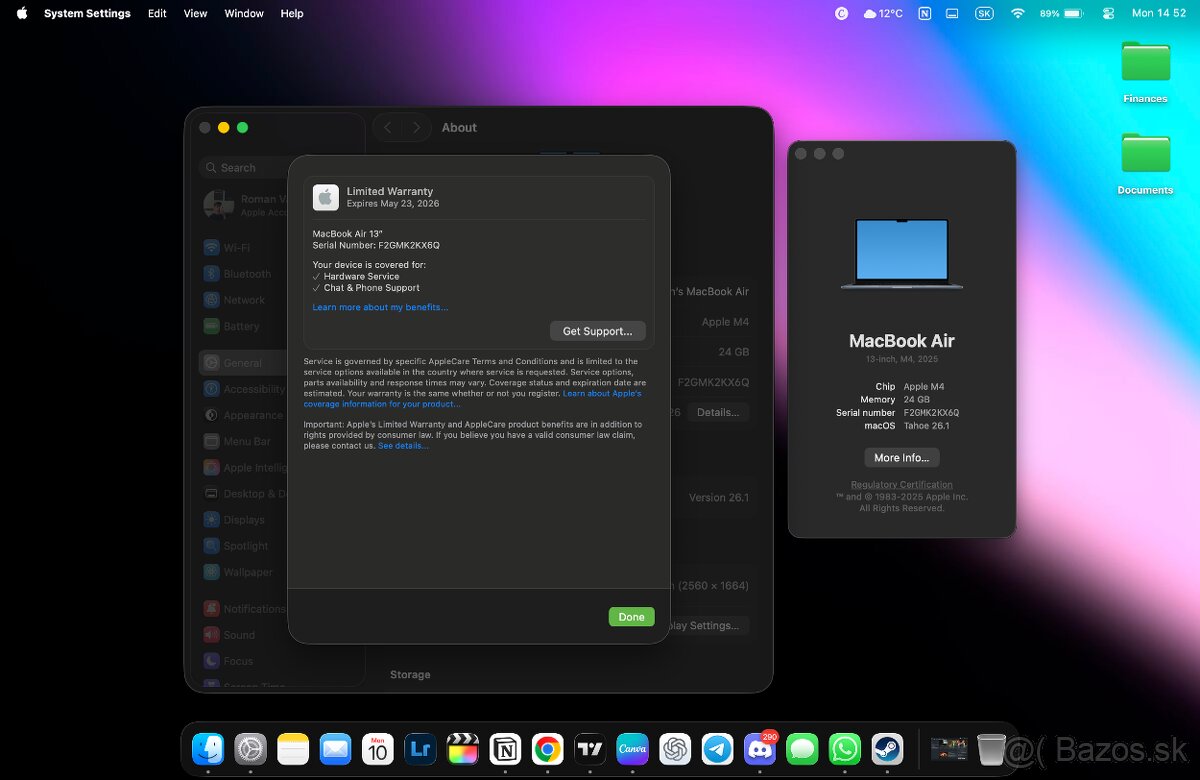The width and height of the screenshot is (1200, 780).
Task: Open the Window menu
Action: 244,14
